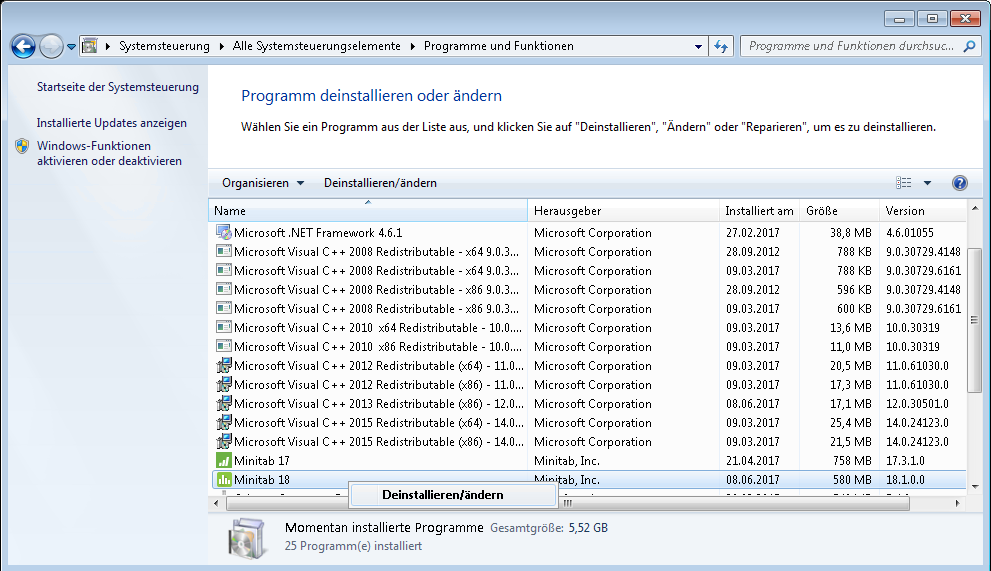Click version 9.0.30729.4148 with date 28.09.2012, size 788 KB
This screenshot has height=571, width=991.
click(923, 252)
